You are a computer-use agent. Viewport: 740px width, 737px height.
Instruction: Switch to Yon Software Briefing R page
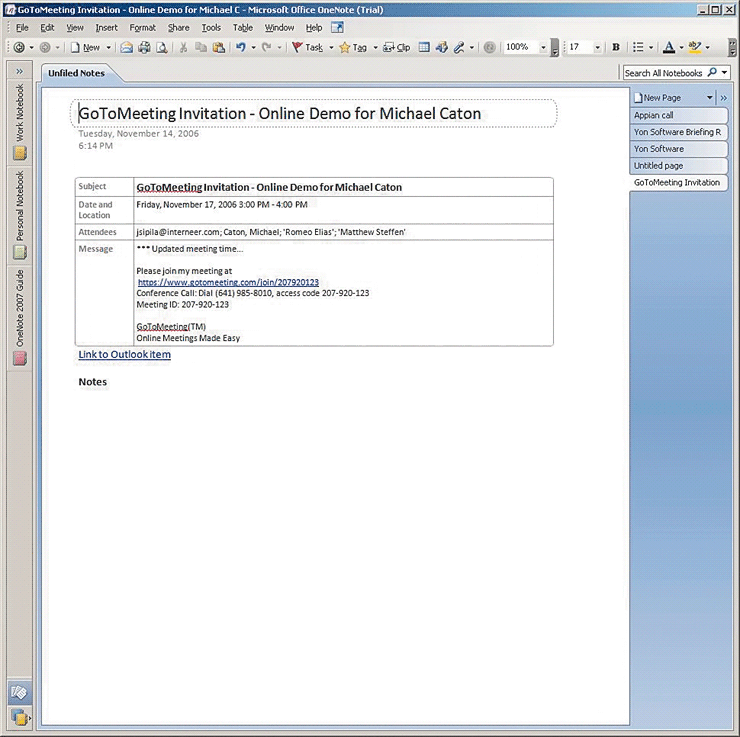click(x=679, y=132)
